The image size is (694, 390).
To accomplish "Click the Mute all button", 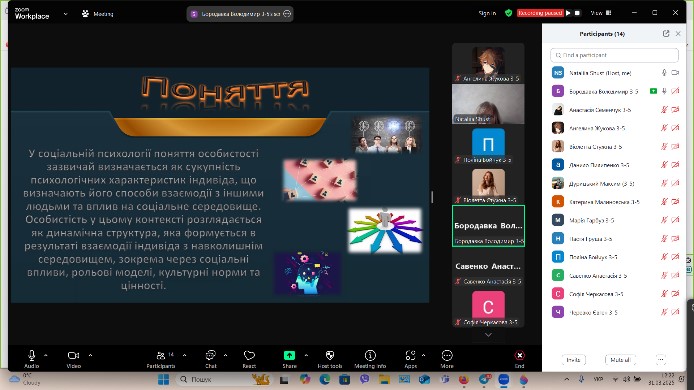I will [x=620, y=360].
